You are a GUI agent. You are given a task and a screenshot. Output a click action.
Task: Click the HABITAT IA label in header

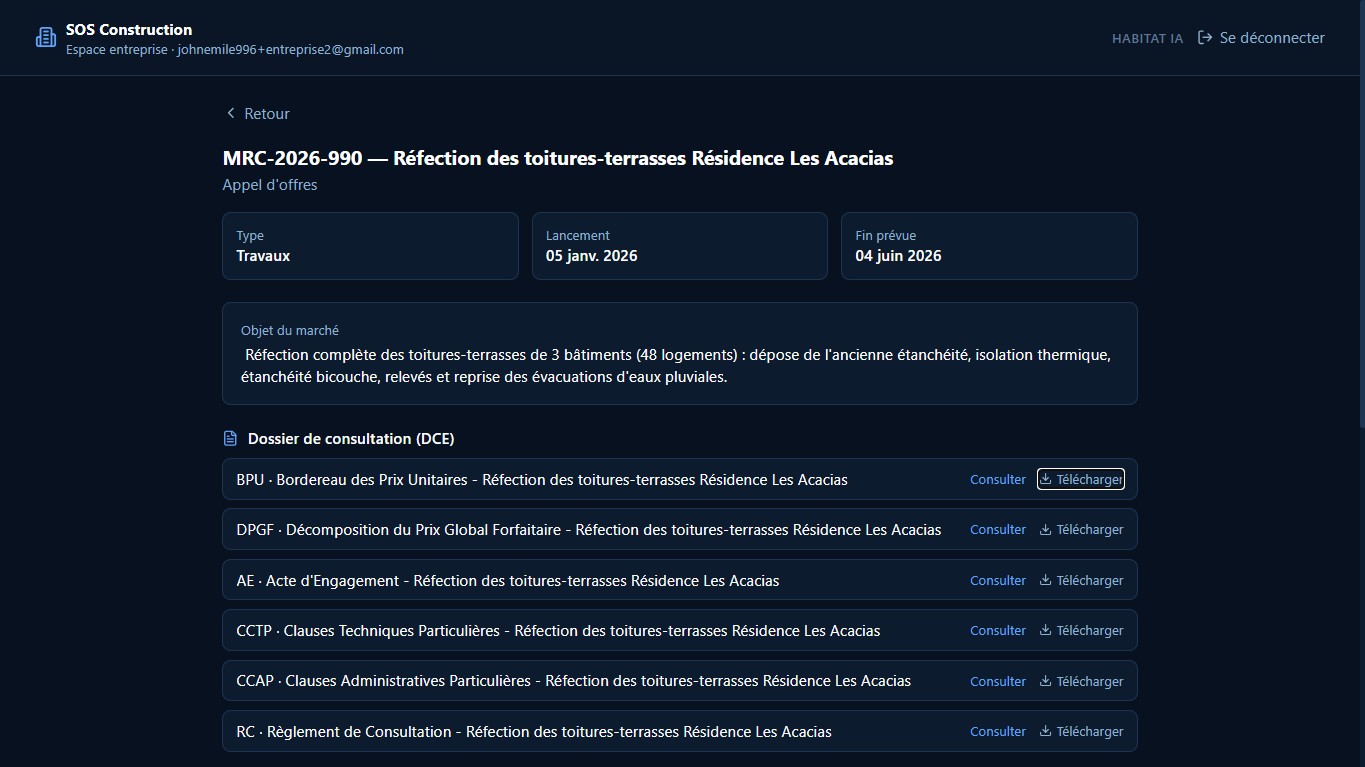(1147, 38)
